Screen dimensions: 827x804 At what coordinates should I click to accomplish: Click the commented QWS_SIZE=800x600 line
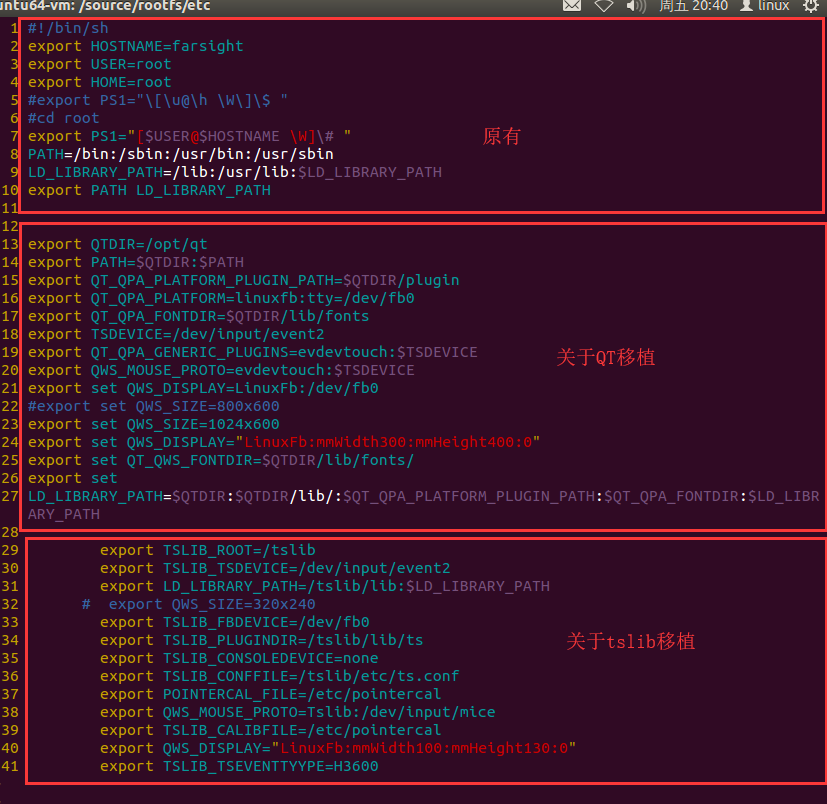[153, 406]
